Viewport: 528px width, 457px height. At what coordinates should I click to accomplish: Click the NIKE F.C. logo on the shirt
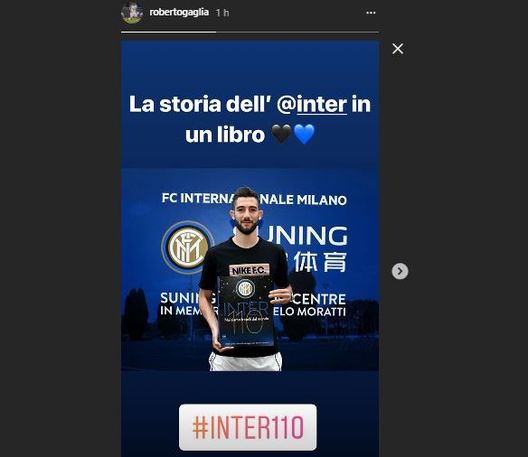250,270
